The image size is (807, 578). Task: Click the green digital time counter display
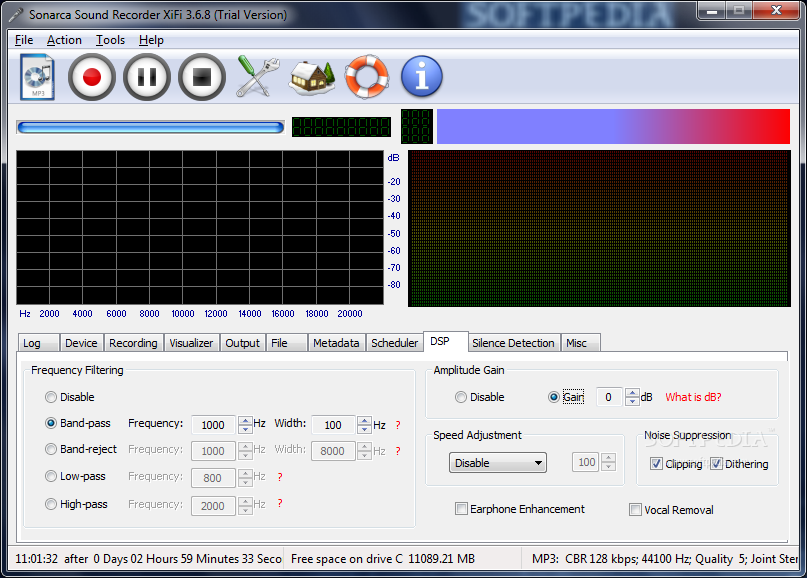(341, 127)
